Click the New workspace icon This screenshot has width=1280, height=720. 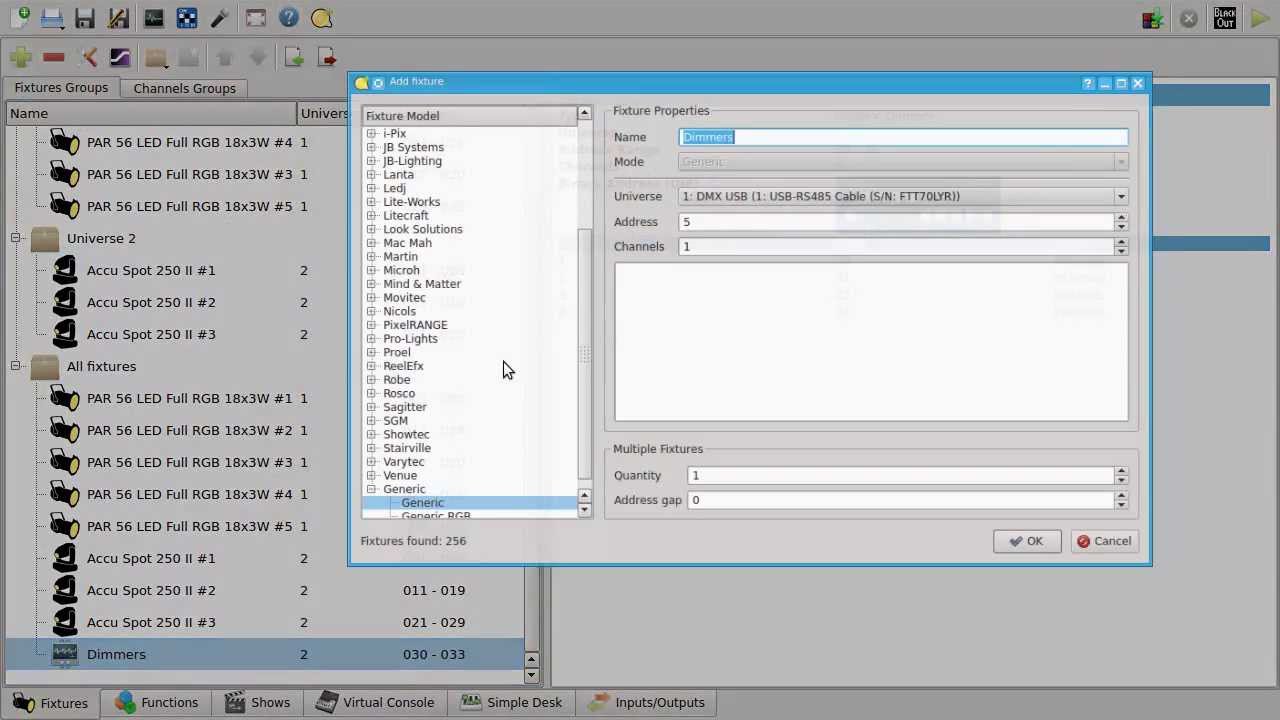(19, 18)
